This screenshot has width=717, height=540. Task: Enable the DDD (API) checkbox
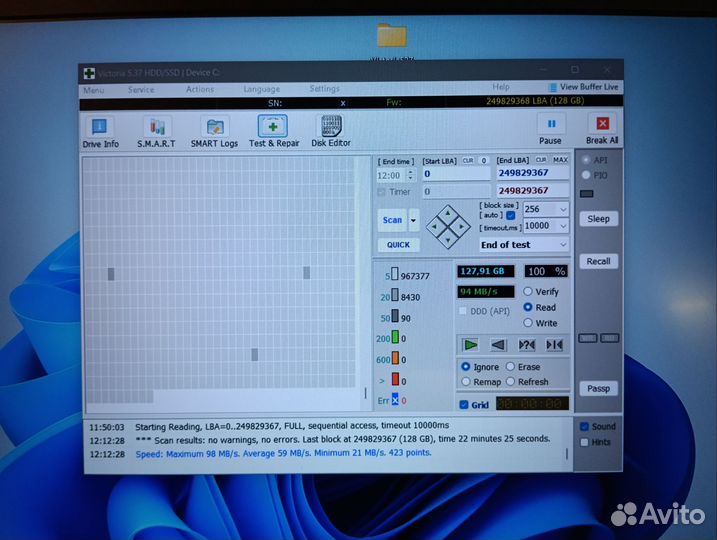[x=462, y=311]
